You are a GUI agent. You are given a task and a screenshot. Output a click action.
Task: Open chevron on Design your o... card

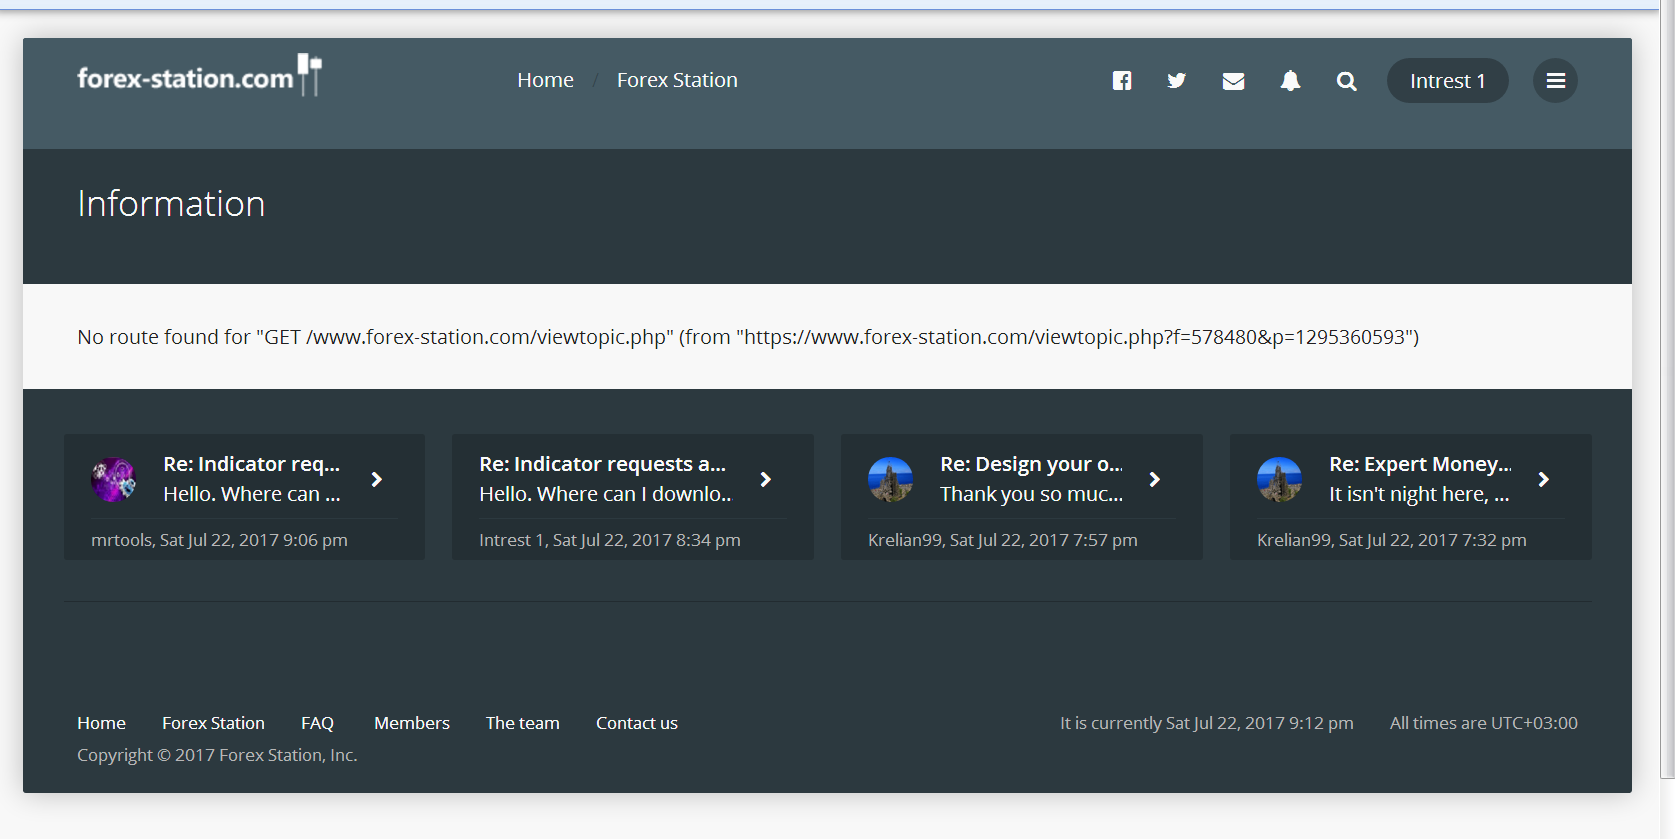click(x=1155, y=480)
